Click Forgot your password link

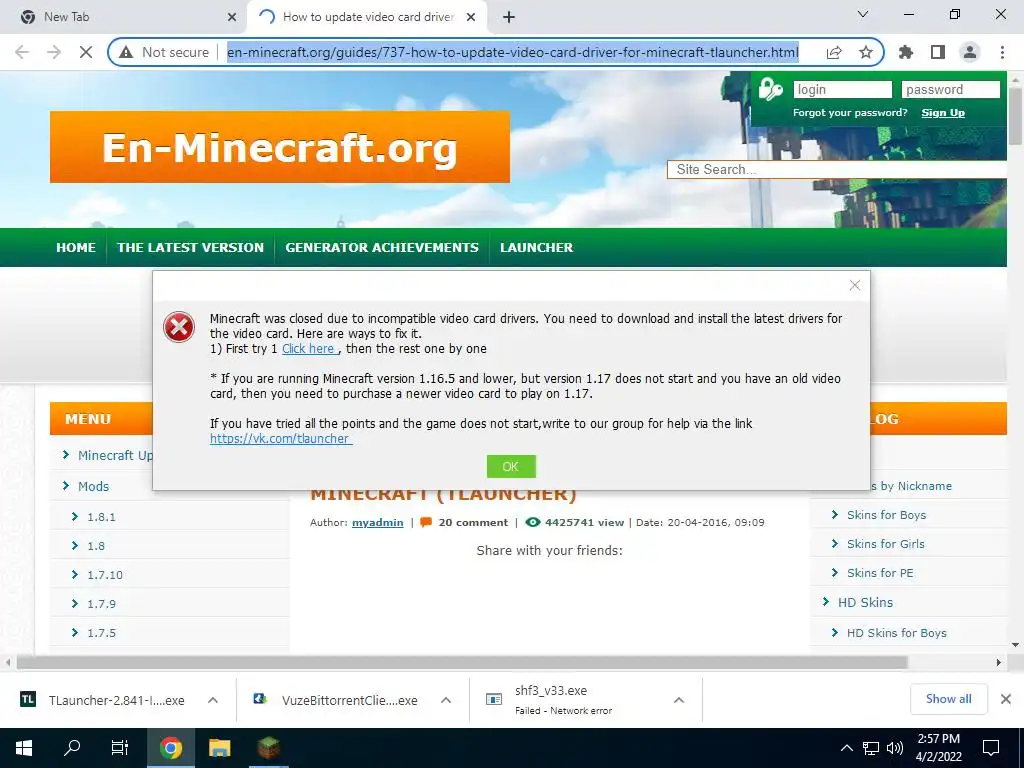click(850, 112)
